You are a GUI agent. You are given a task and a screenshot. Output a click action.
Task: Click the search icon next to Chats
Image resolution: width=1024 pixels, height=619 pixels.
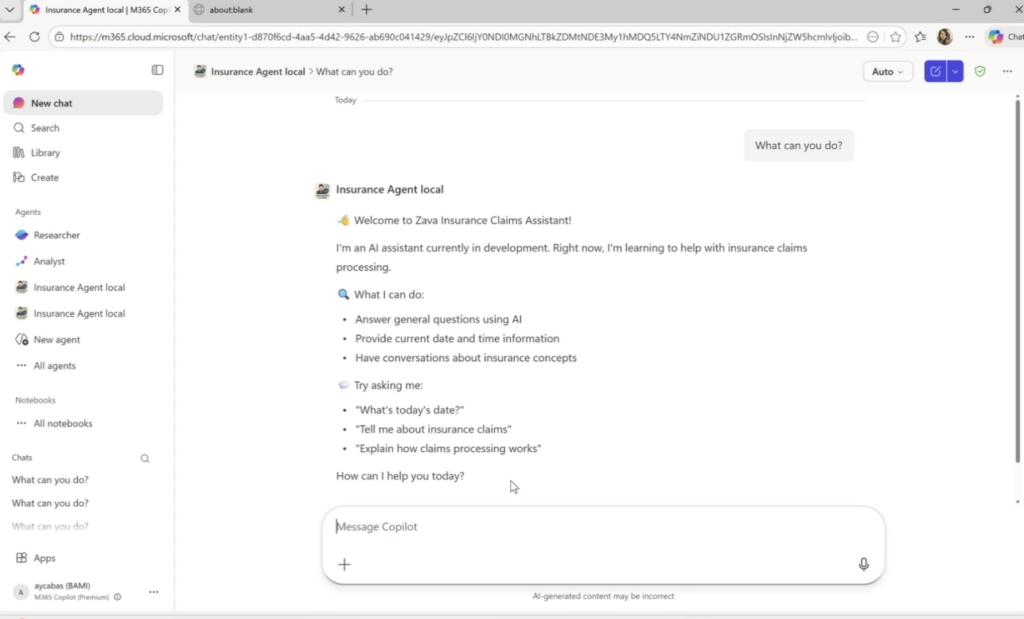(145, 459)
